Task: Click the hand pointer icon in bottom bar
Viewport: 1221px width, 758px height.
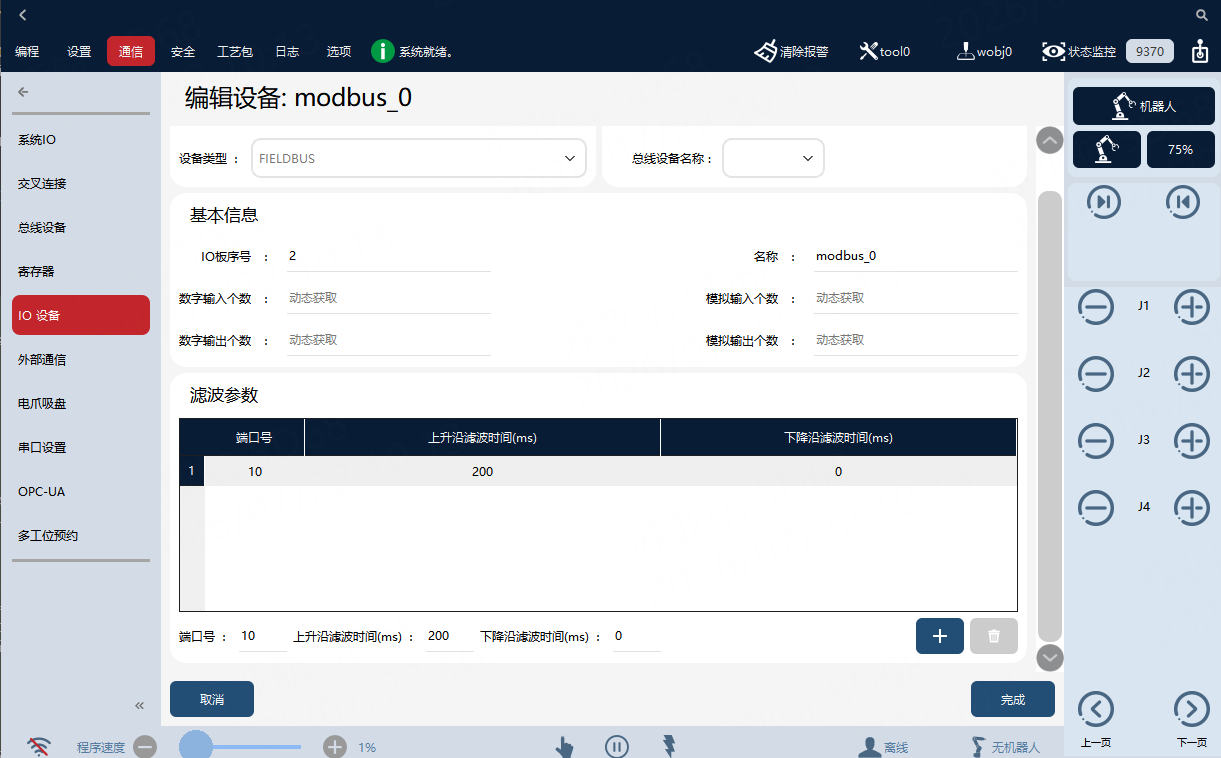Action: point(565,746)
